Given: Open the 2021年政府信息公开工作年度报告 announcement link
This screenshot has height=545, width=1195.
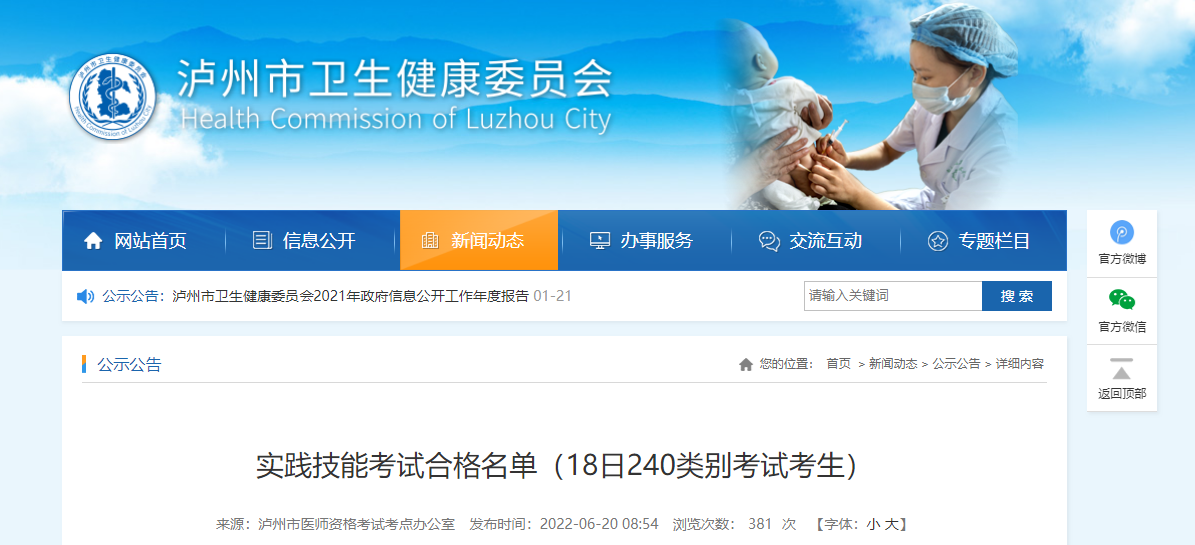Looking at the screenshot, I should (x=351, y=297).
